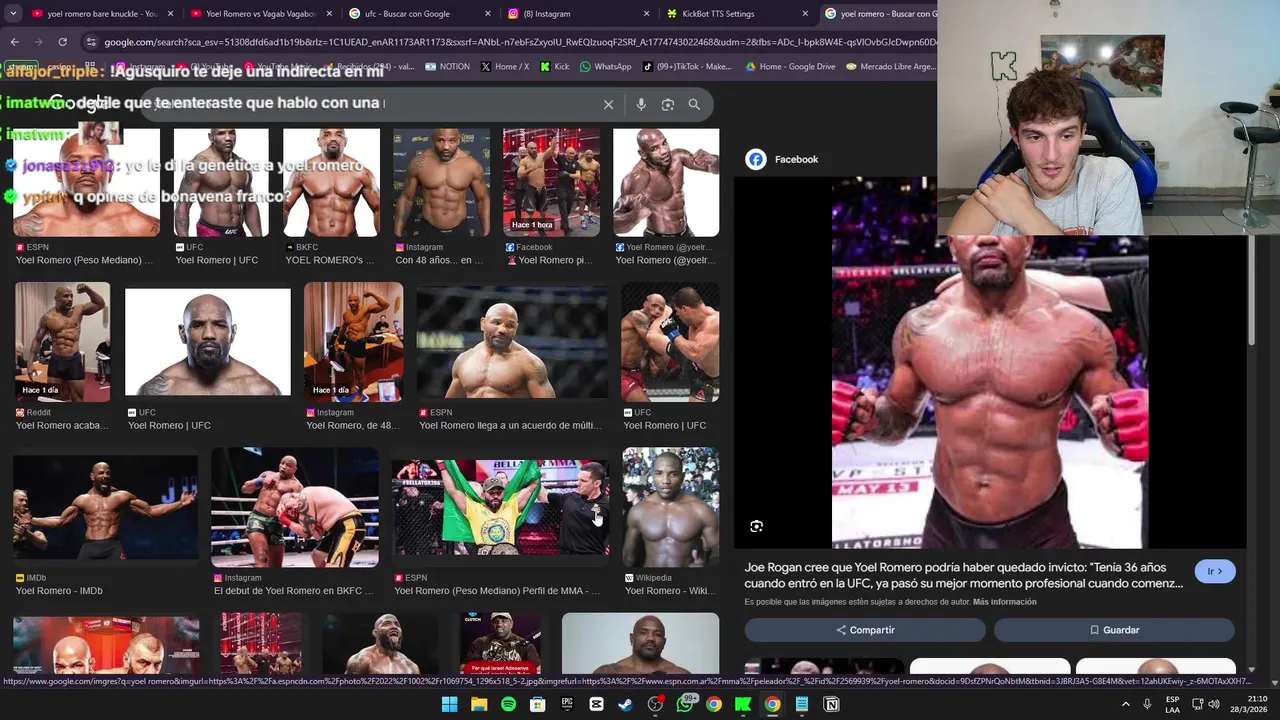Open El debut de Yoel Romero en BKFC result
This screenshot has width=1280, height=720.
pos(293,591)
